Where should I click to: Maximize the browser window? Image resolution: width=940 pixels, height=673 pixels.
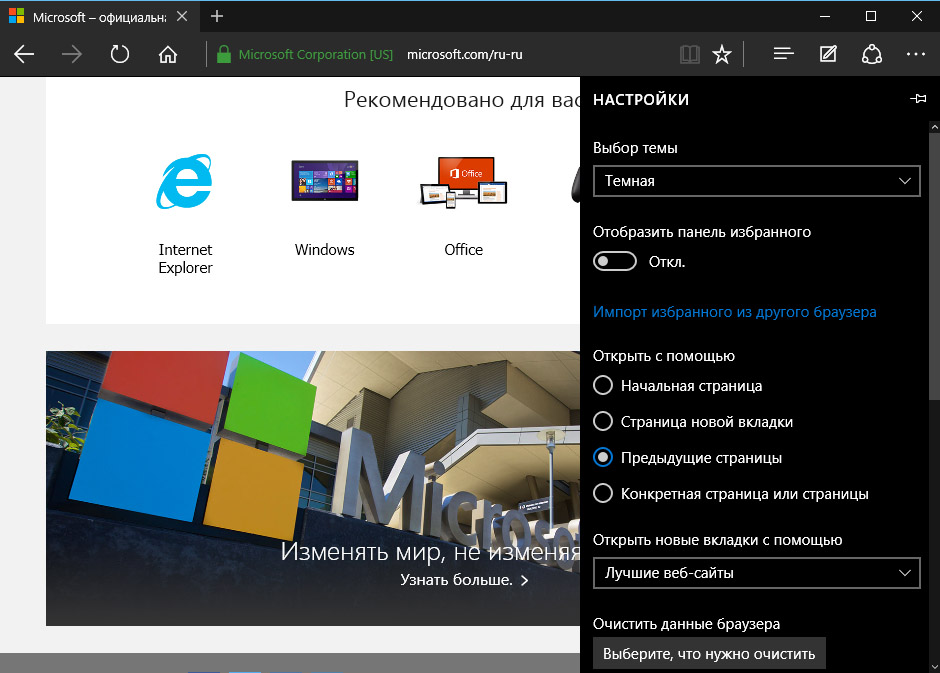870,17
